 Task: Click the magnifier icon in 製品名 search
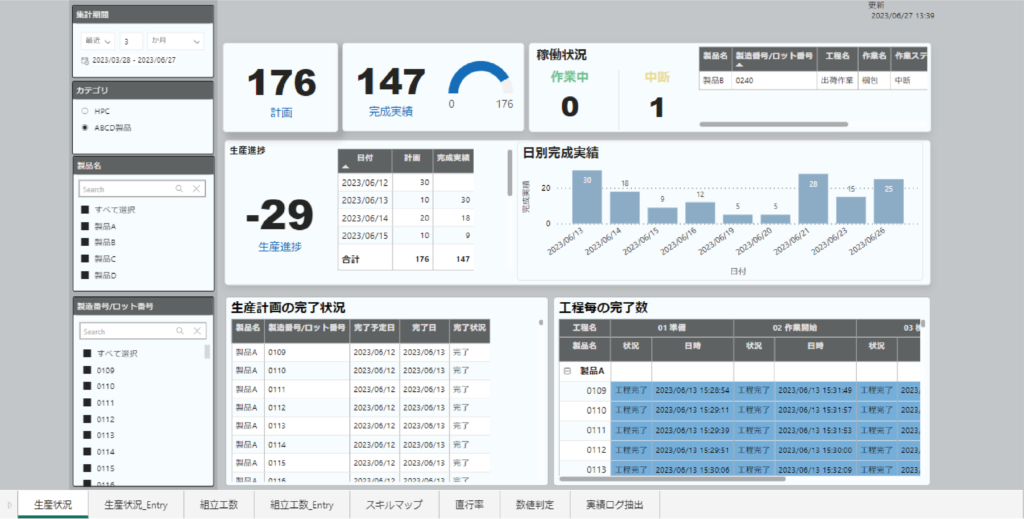click(178, 188)
